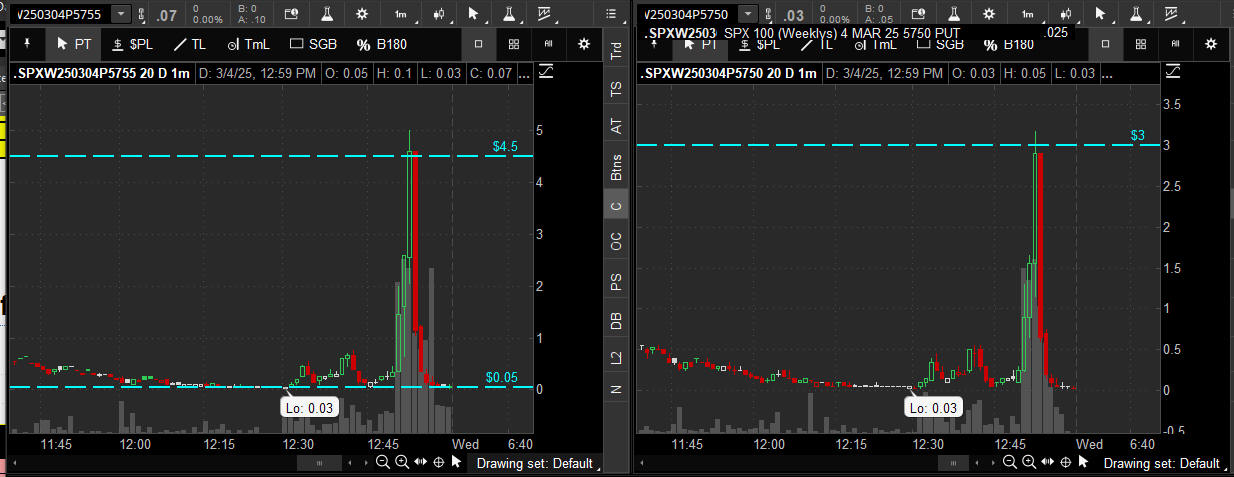Open the Btns tab in the side panel

[x=616, y=168]
